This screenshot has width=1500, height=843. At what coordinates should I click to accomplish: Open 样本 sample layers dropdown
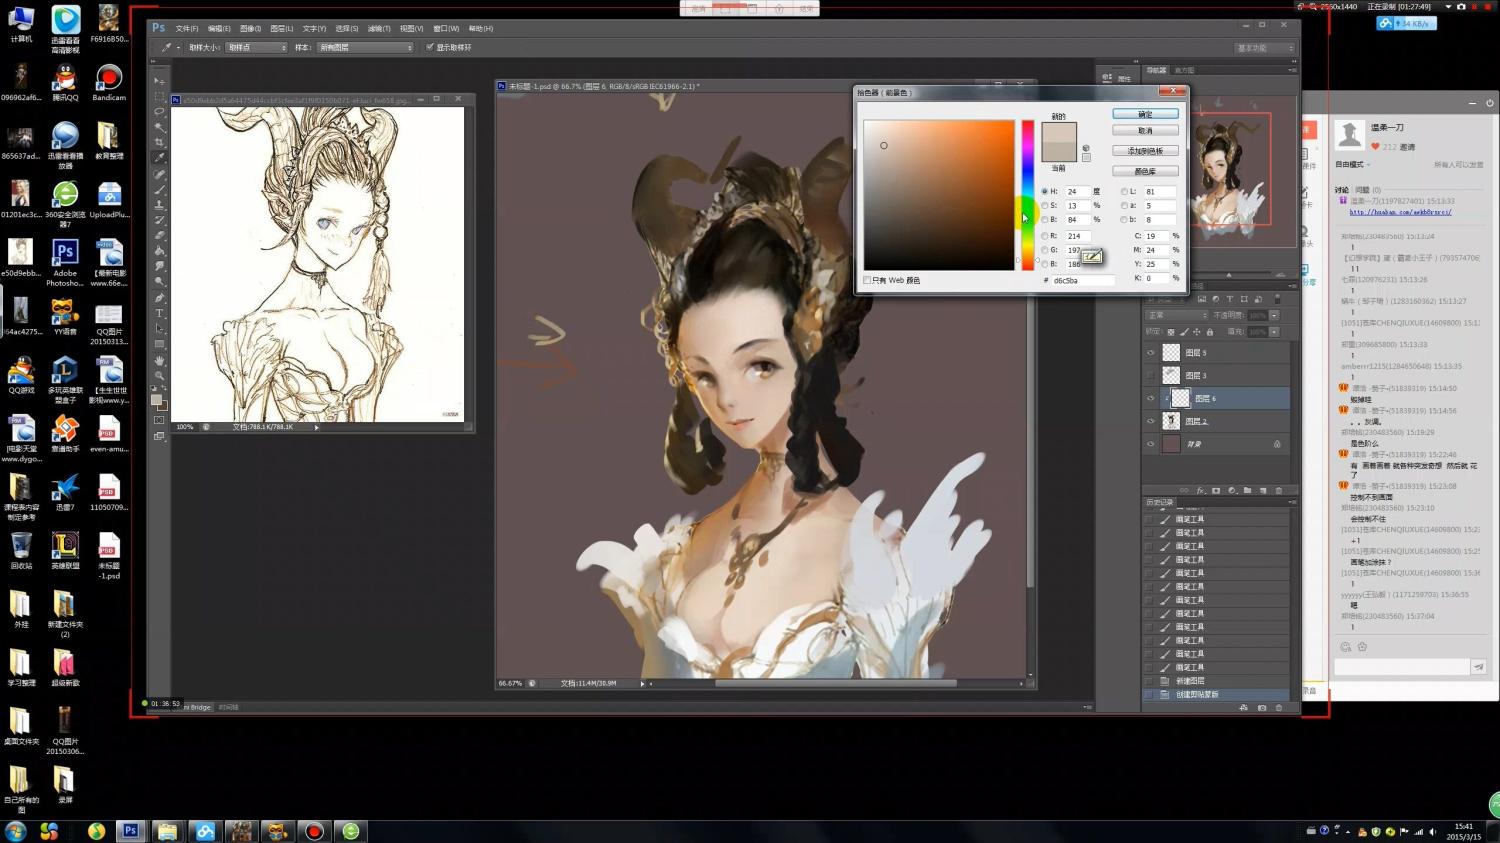tap(365, 47)
